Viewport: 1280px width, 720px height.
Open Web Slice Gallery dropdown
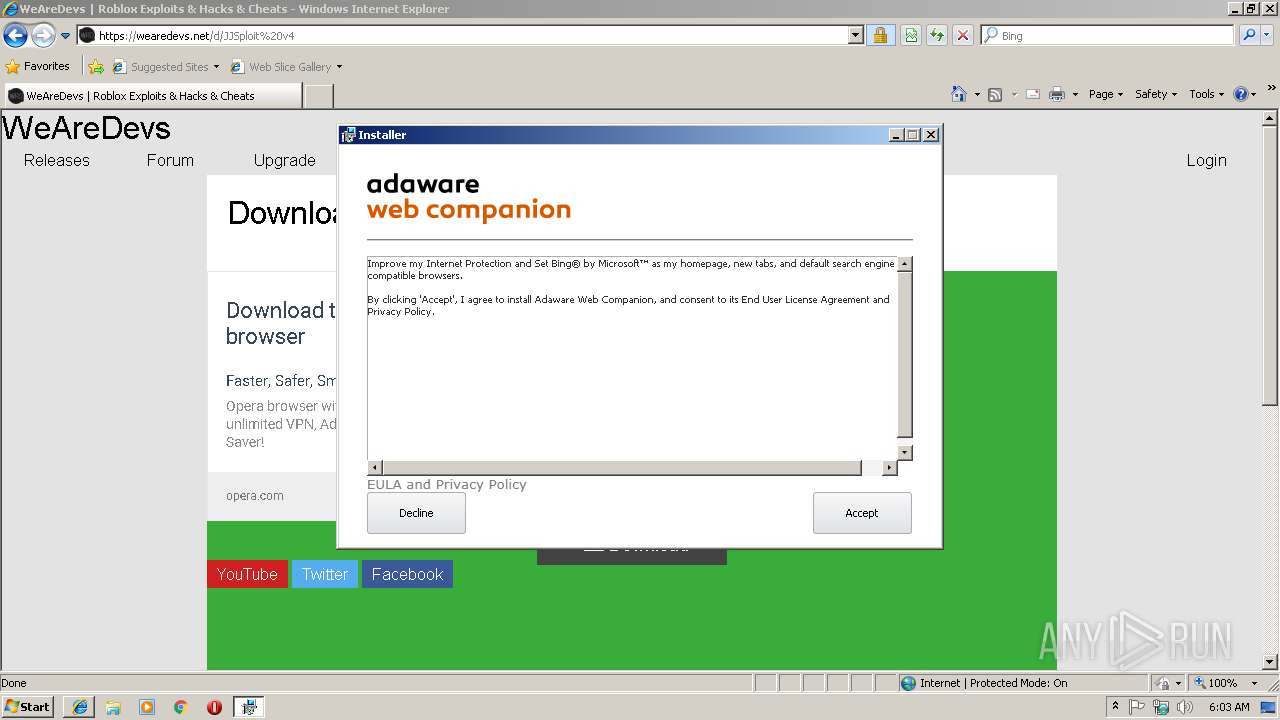286,67
